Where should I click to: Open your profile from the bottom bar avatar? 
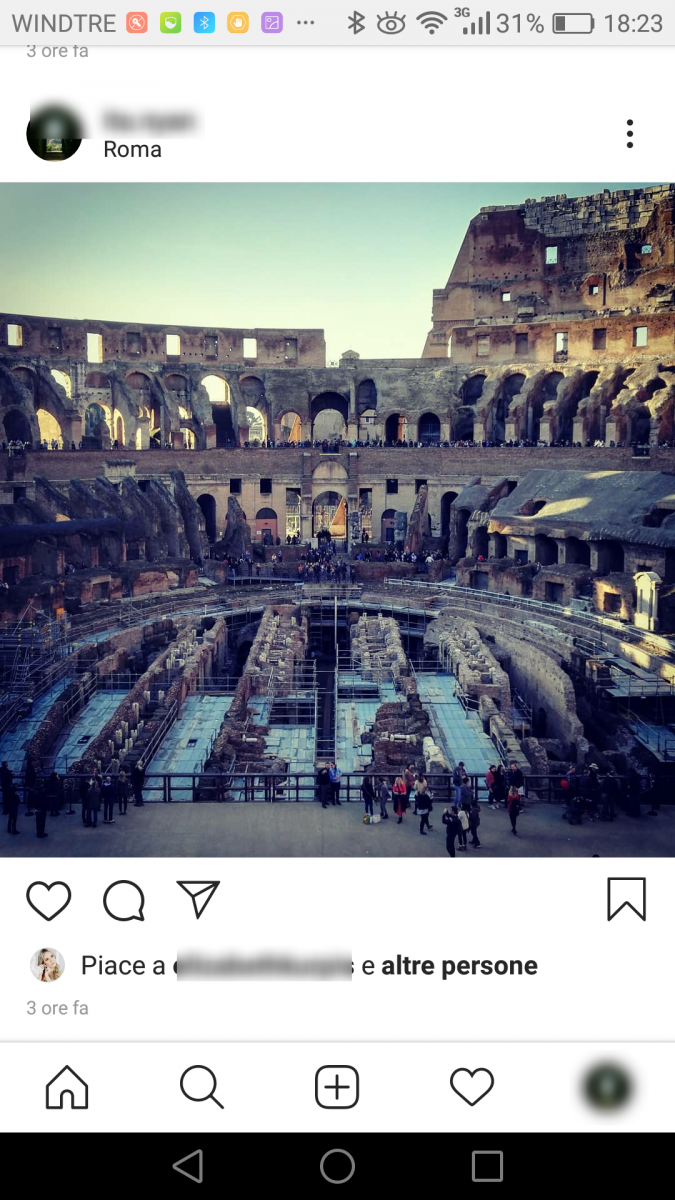point(607,1086)
